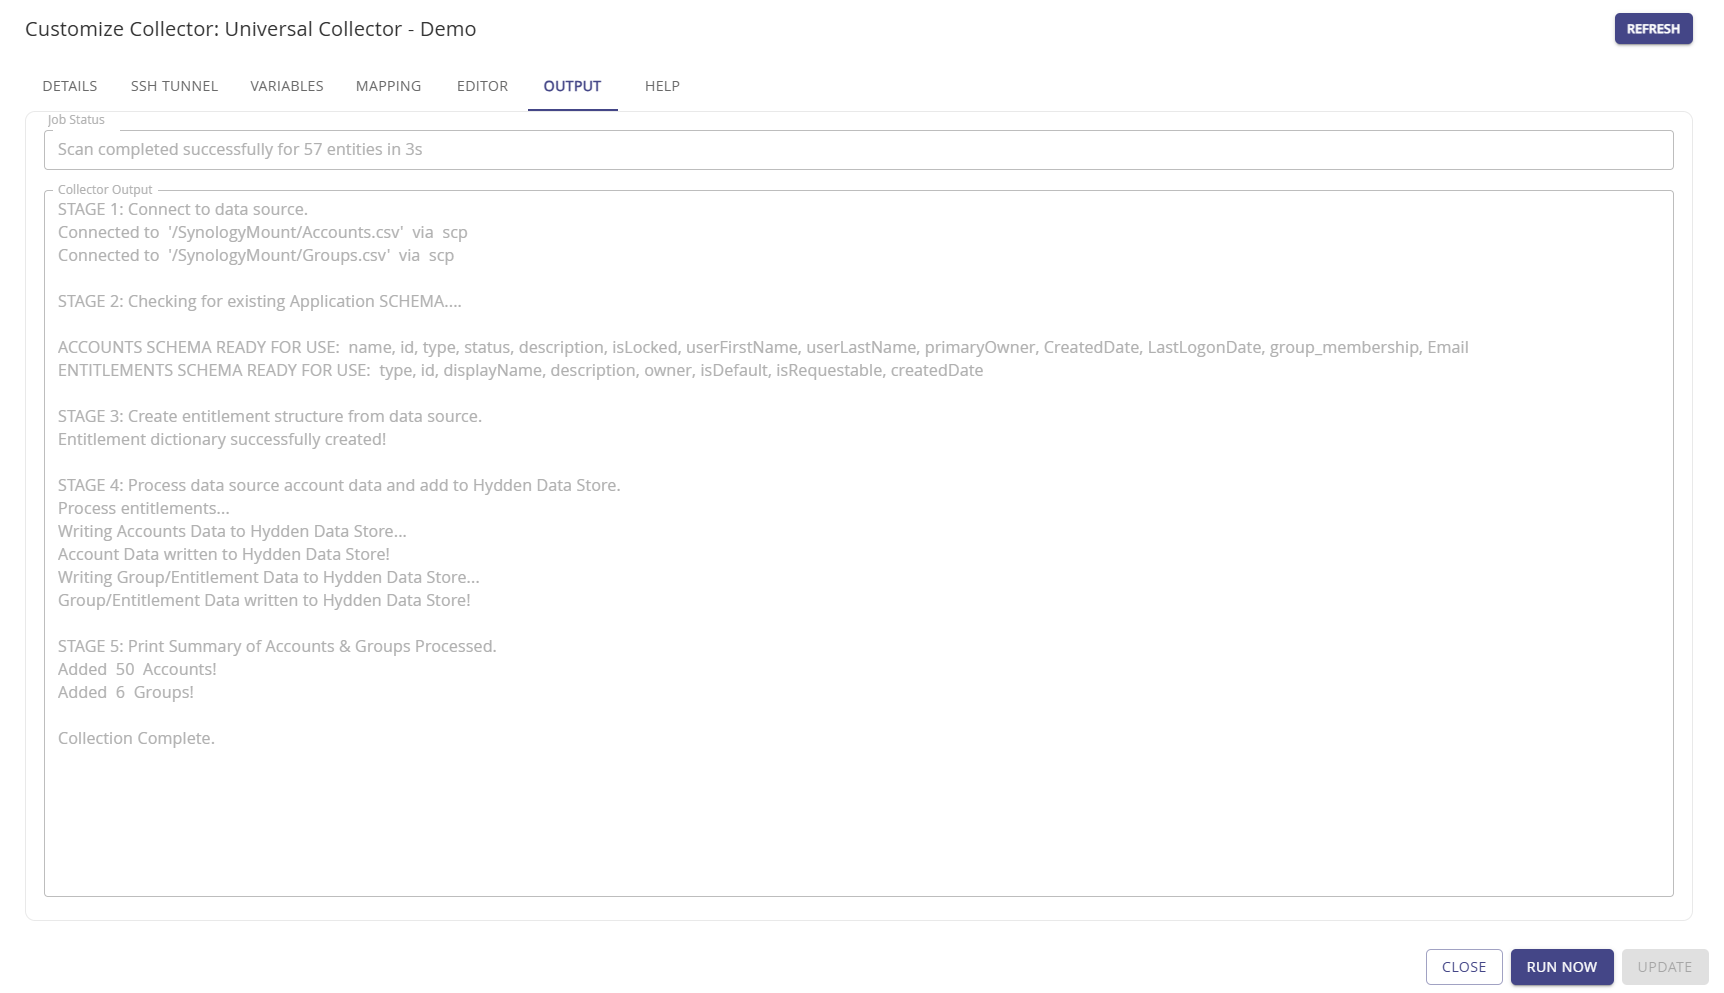The width and height of the screenshot is (1724, 993).
Task: Click the 'Collection Complete.' output line
Action: tap(136, 739)
